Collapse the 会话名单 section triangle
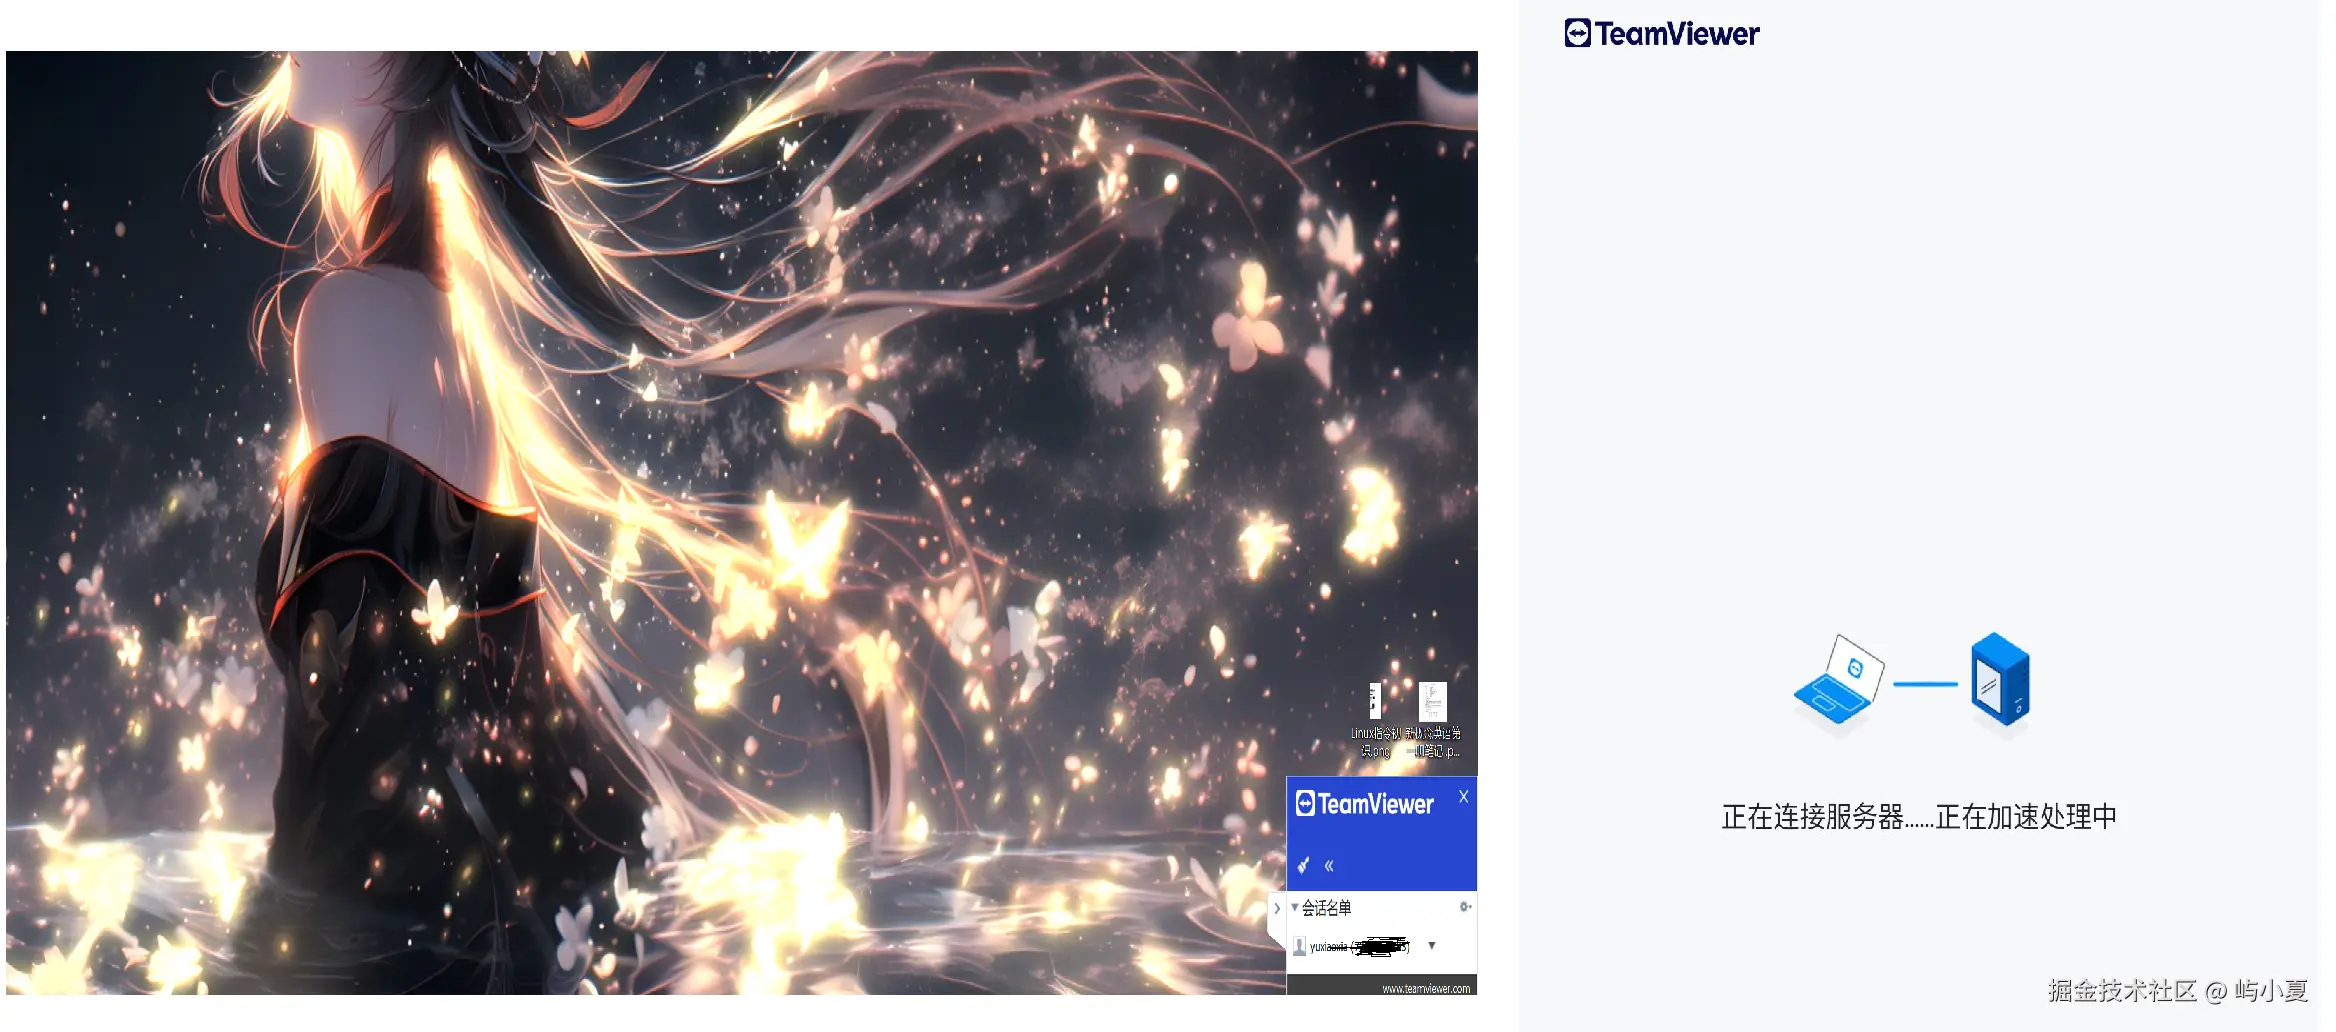Screen dimensions: 2336x1032 1295,907
